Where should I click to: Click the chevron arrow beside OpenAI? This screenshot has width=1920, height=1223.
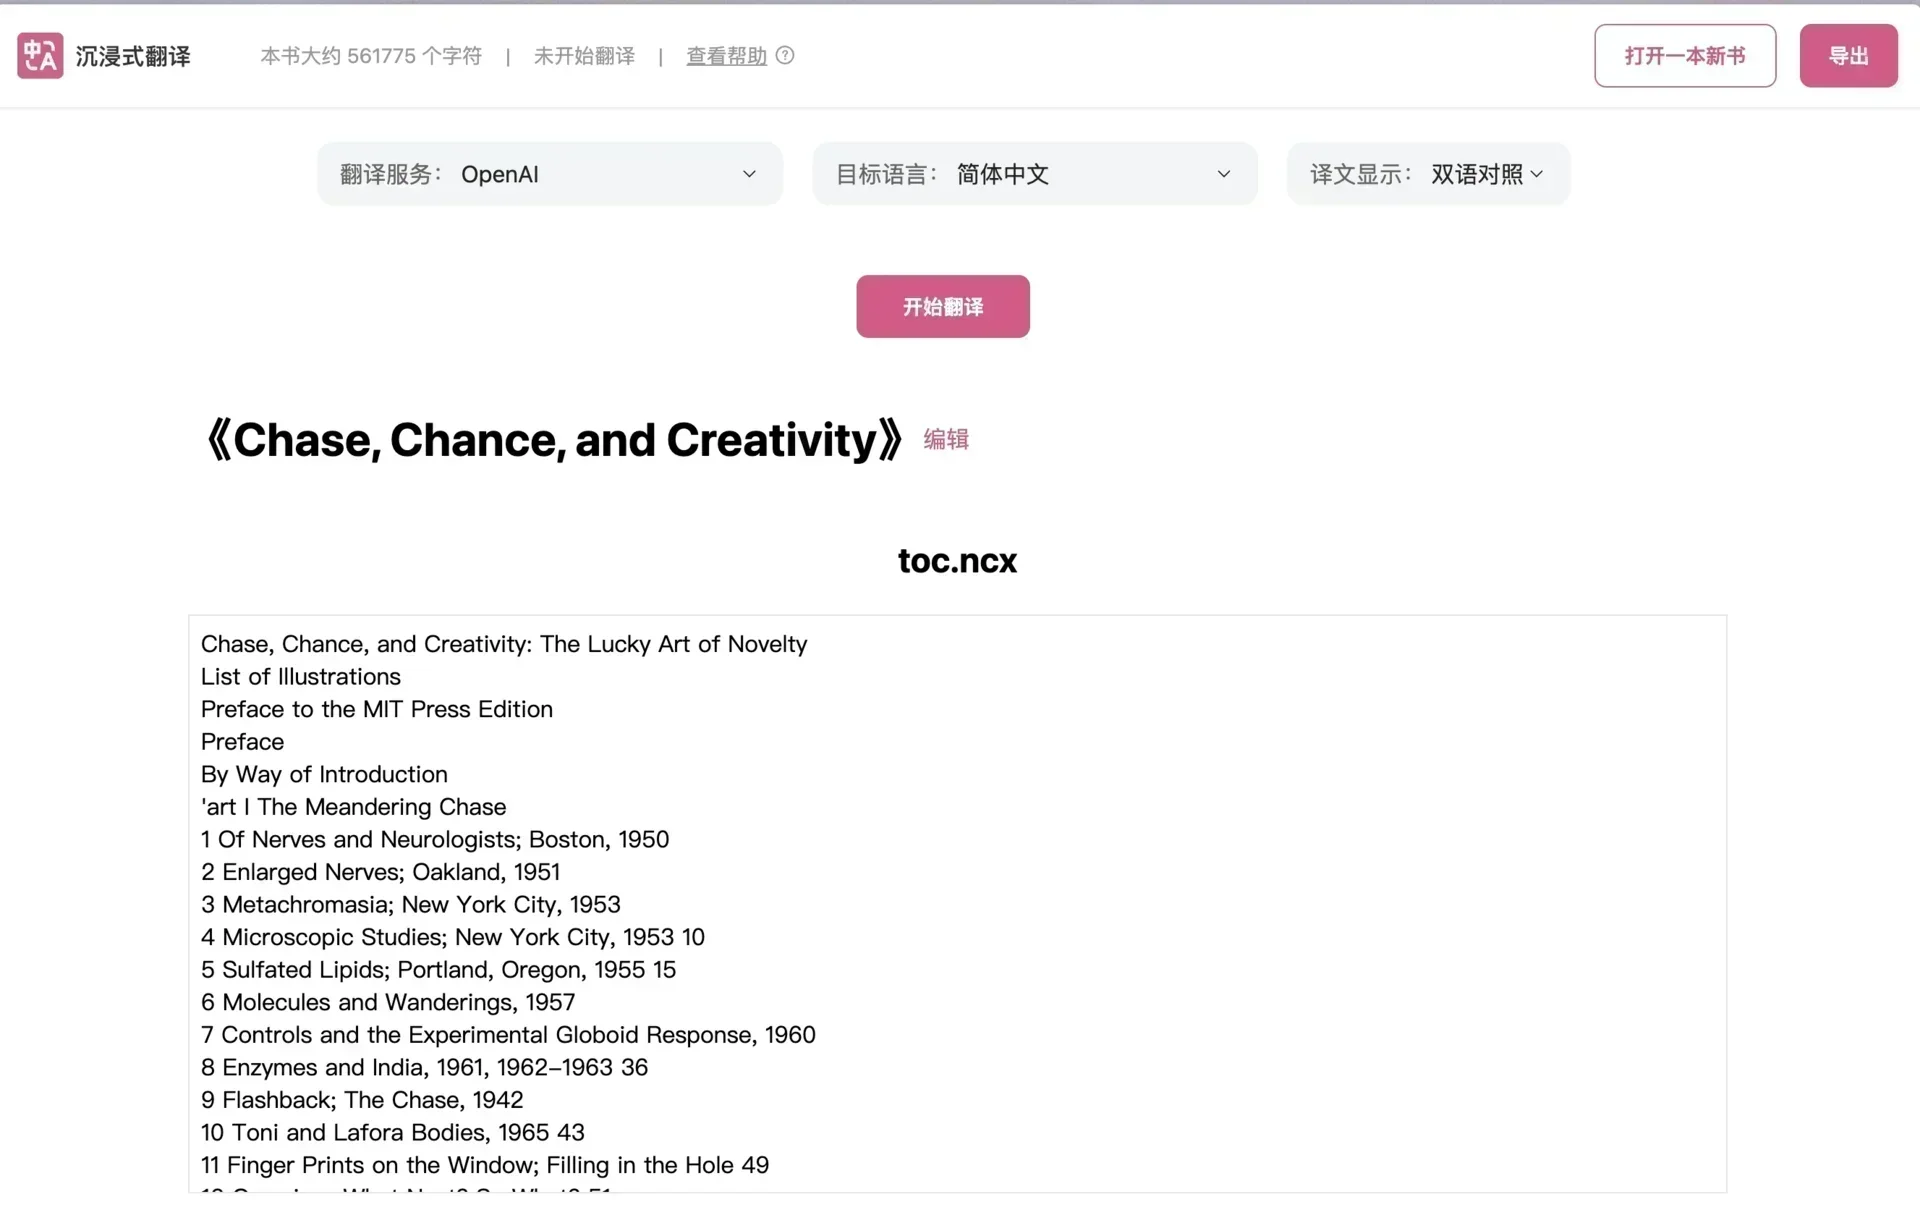pyautogui.click(x=749, y=174)
